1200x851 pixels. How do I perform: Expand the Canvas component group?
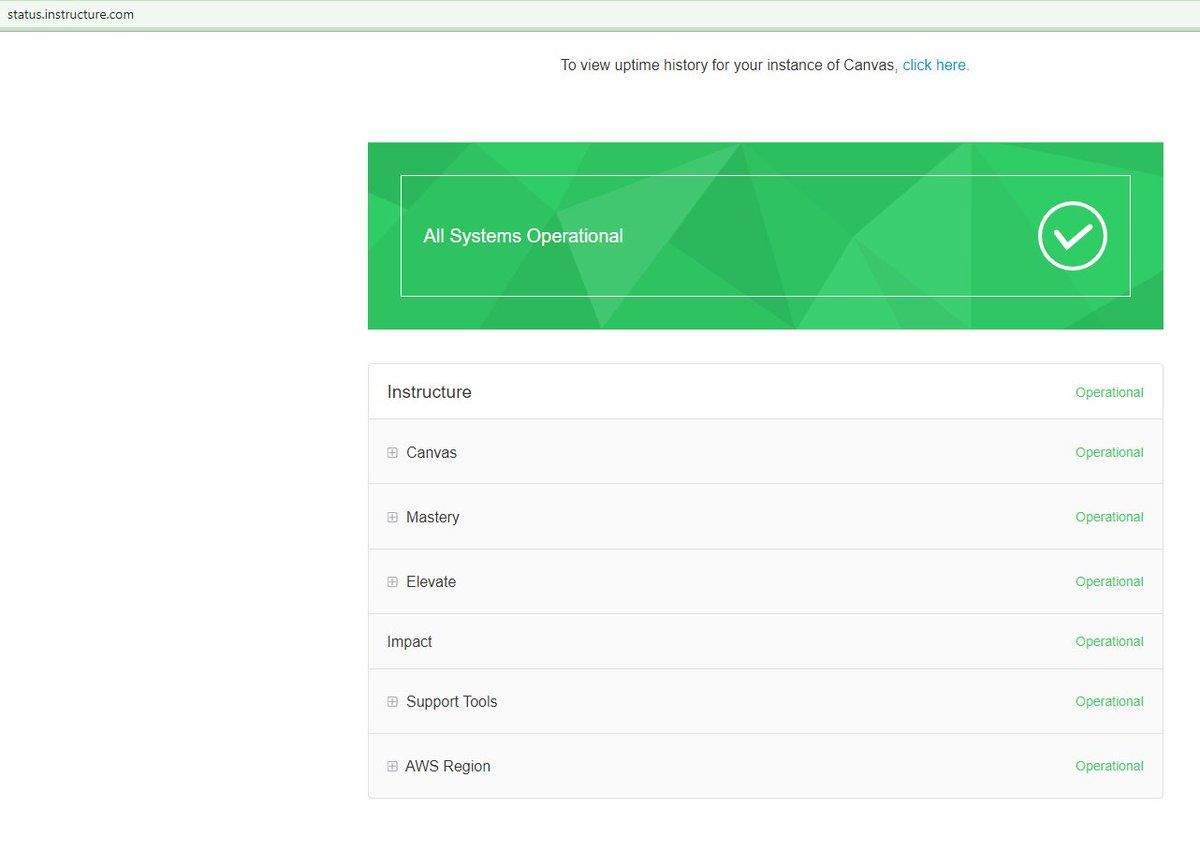pyautogui.click(x=392, y=453)
